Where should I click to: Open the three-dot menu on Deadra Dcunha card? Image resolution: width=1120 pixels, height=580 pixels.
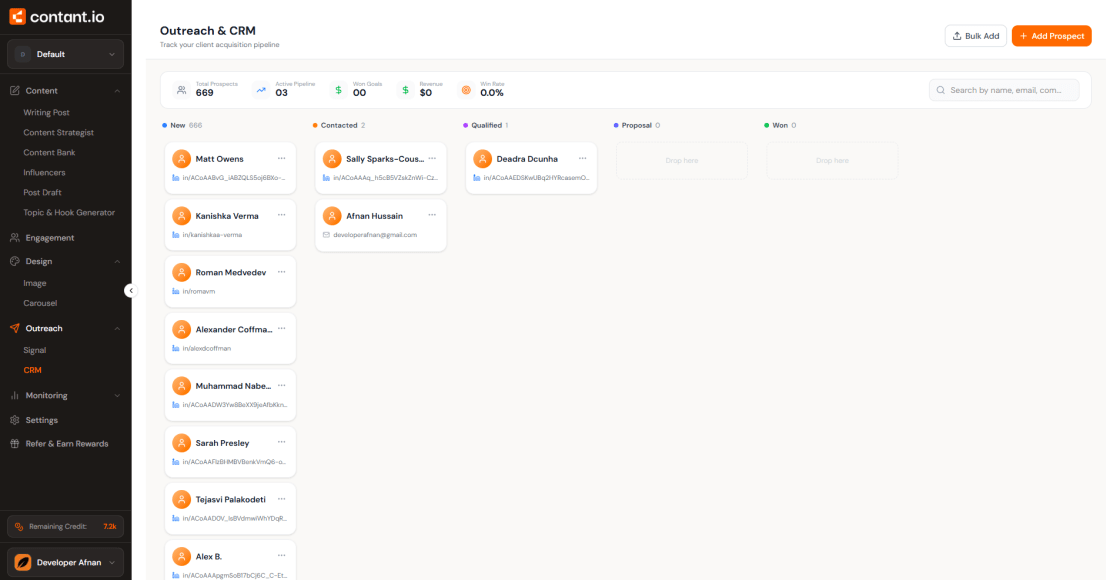tap(583, 159)
